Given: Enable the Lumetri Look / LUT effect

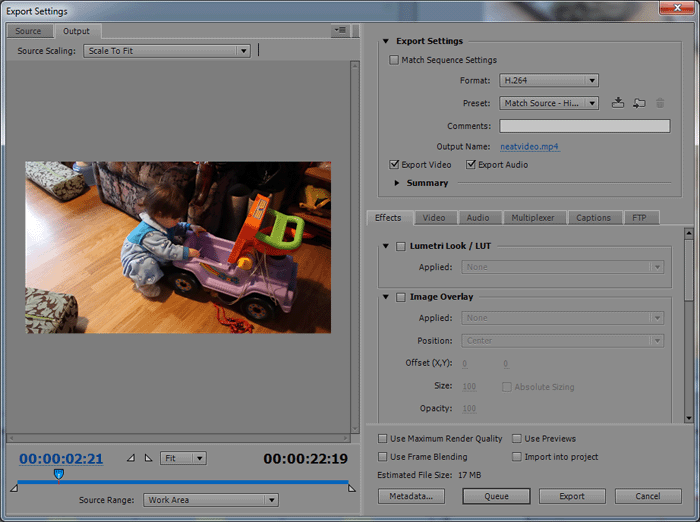Looking at the screenshot, I should click(401, 246).
